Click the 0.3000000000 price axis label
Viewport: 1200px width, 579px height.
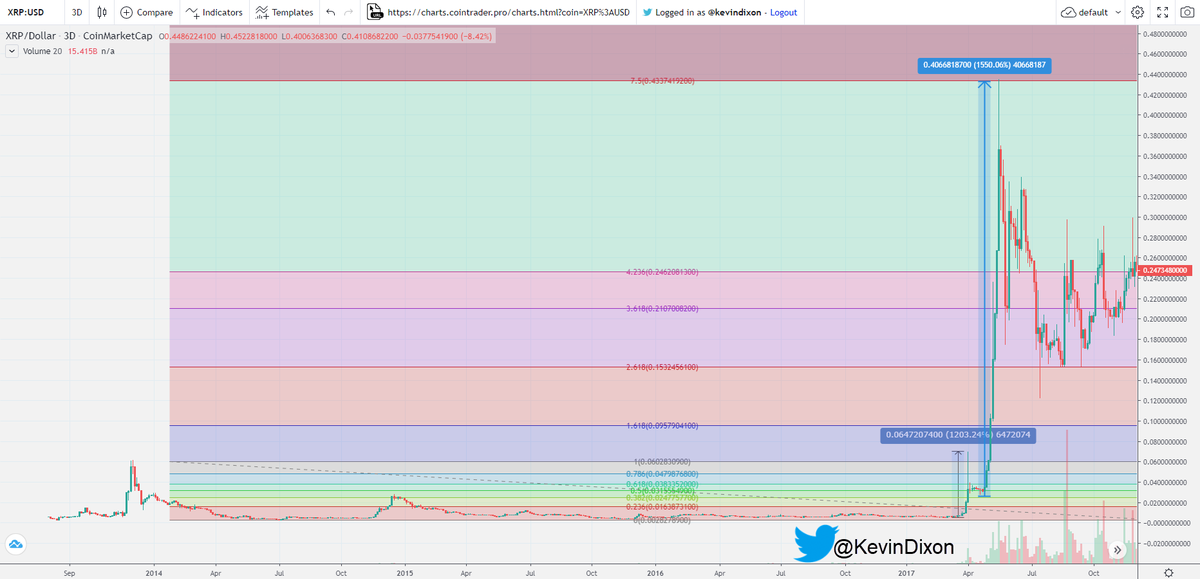[x=1167, y=217]
